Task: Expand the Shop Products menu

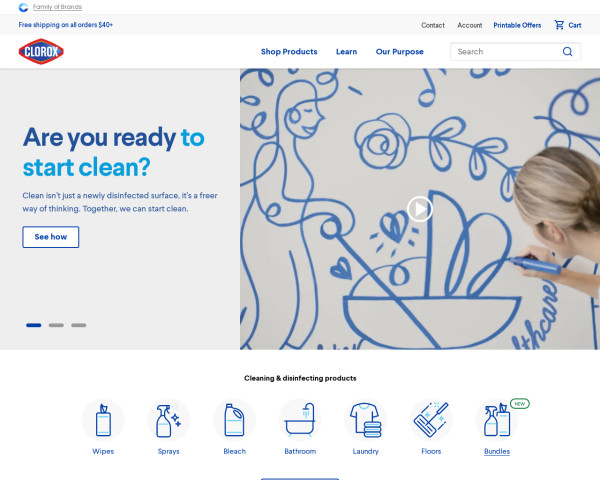Action: point(289,52)
